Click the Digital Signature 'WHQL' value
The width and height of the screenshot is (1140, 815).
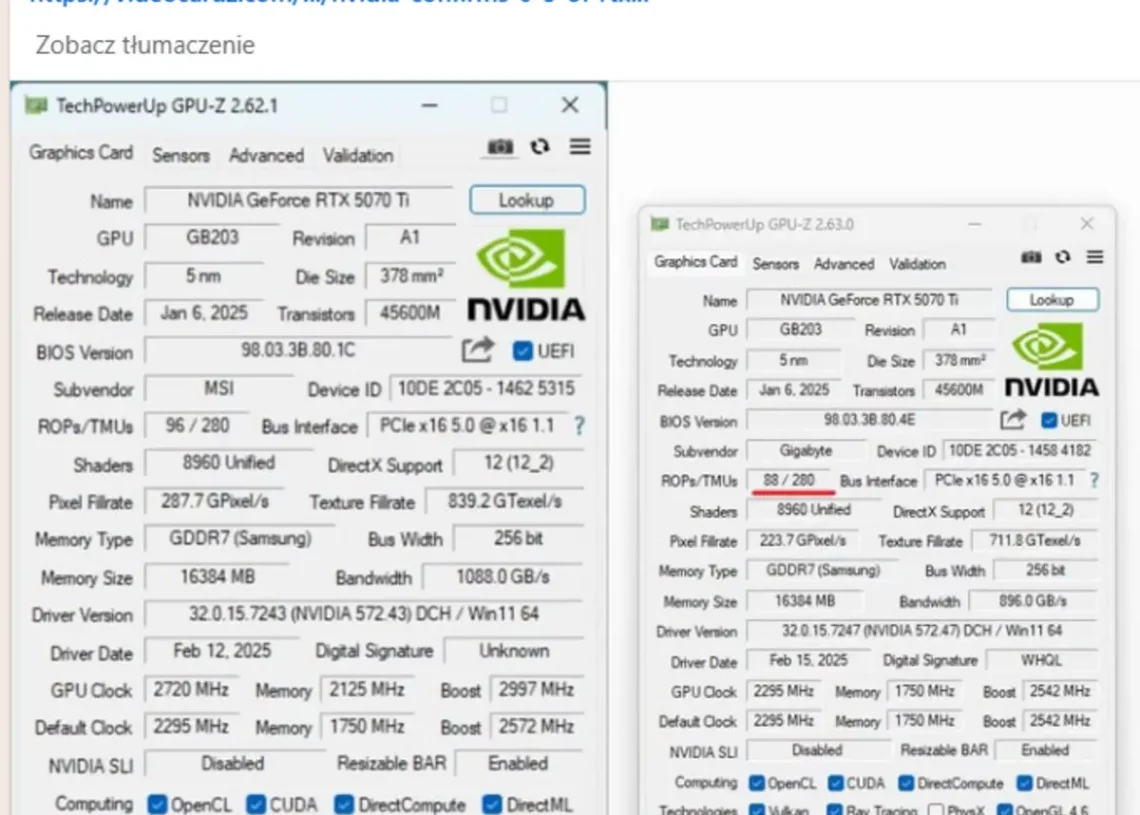point(1042,660)
